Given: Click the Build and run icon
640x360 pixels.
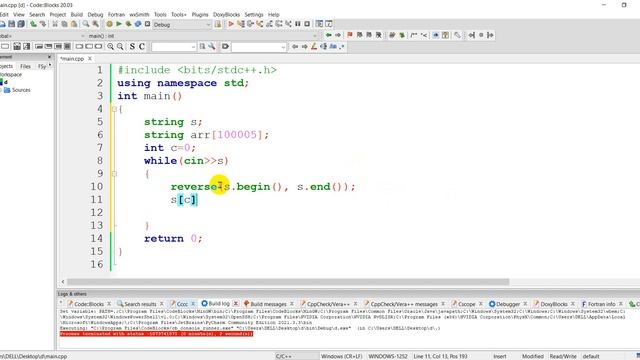Looking at the screenshot, I should pos(128,24).
